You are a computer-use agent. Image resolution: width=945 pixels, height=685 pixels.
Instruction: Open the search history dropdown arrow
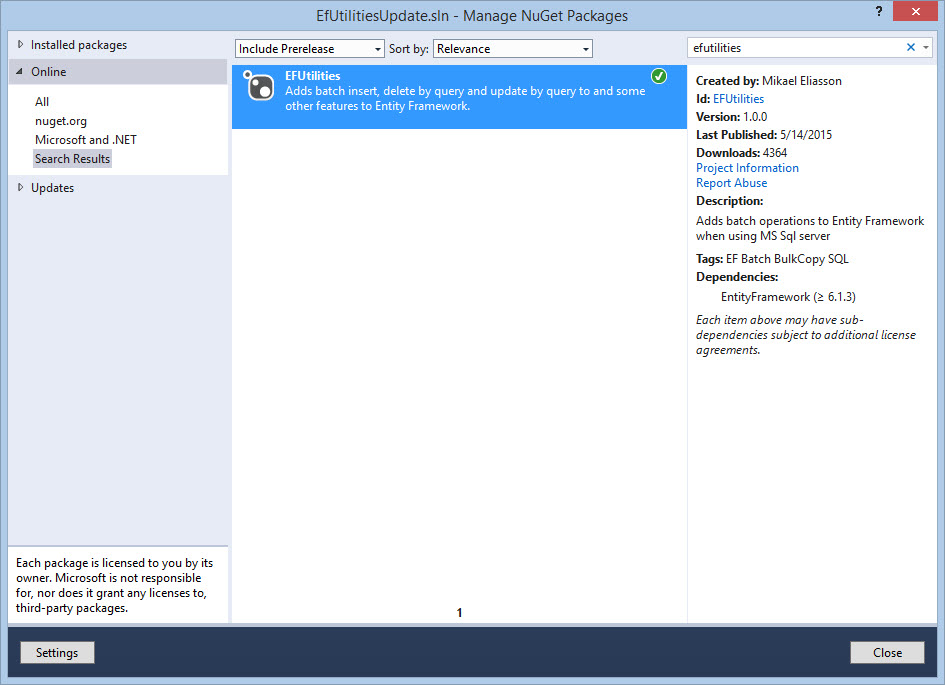click(x=926, y=47)
